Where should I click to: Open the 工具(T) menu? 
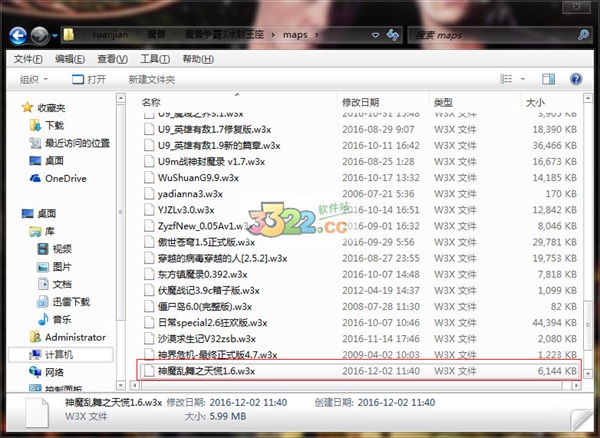click(x=155, y=59)
